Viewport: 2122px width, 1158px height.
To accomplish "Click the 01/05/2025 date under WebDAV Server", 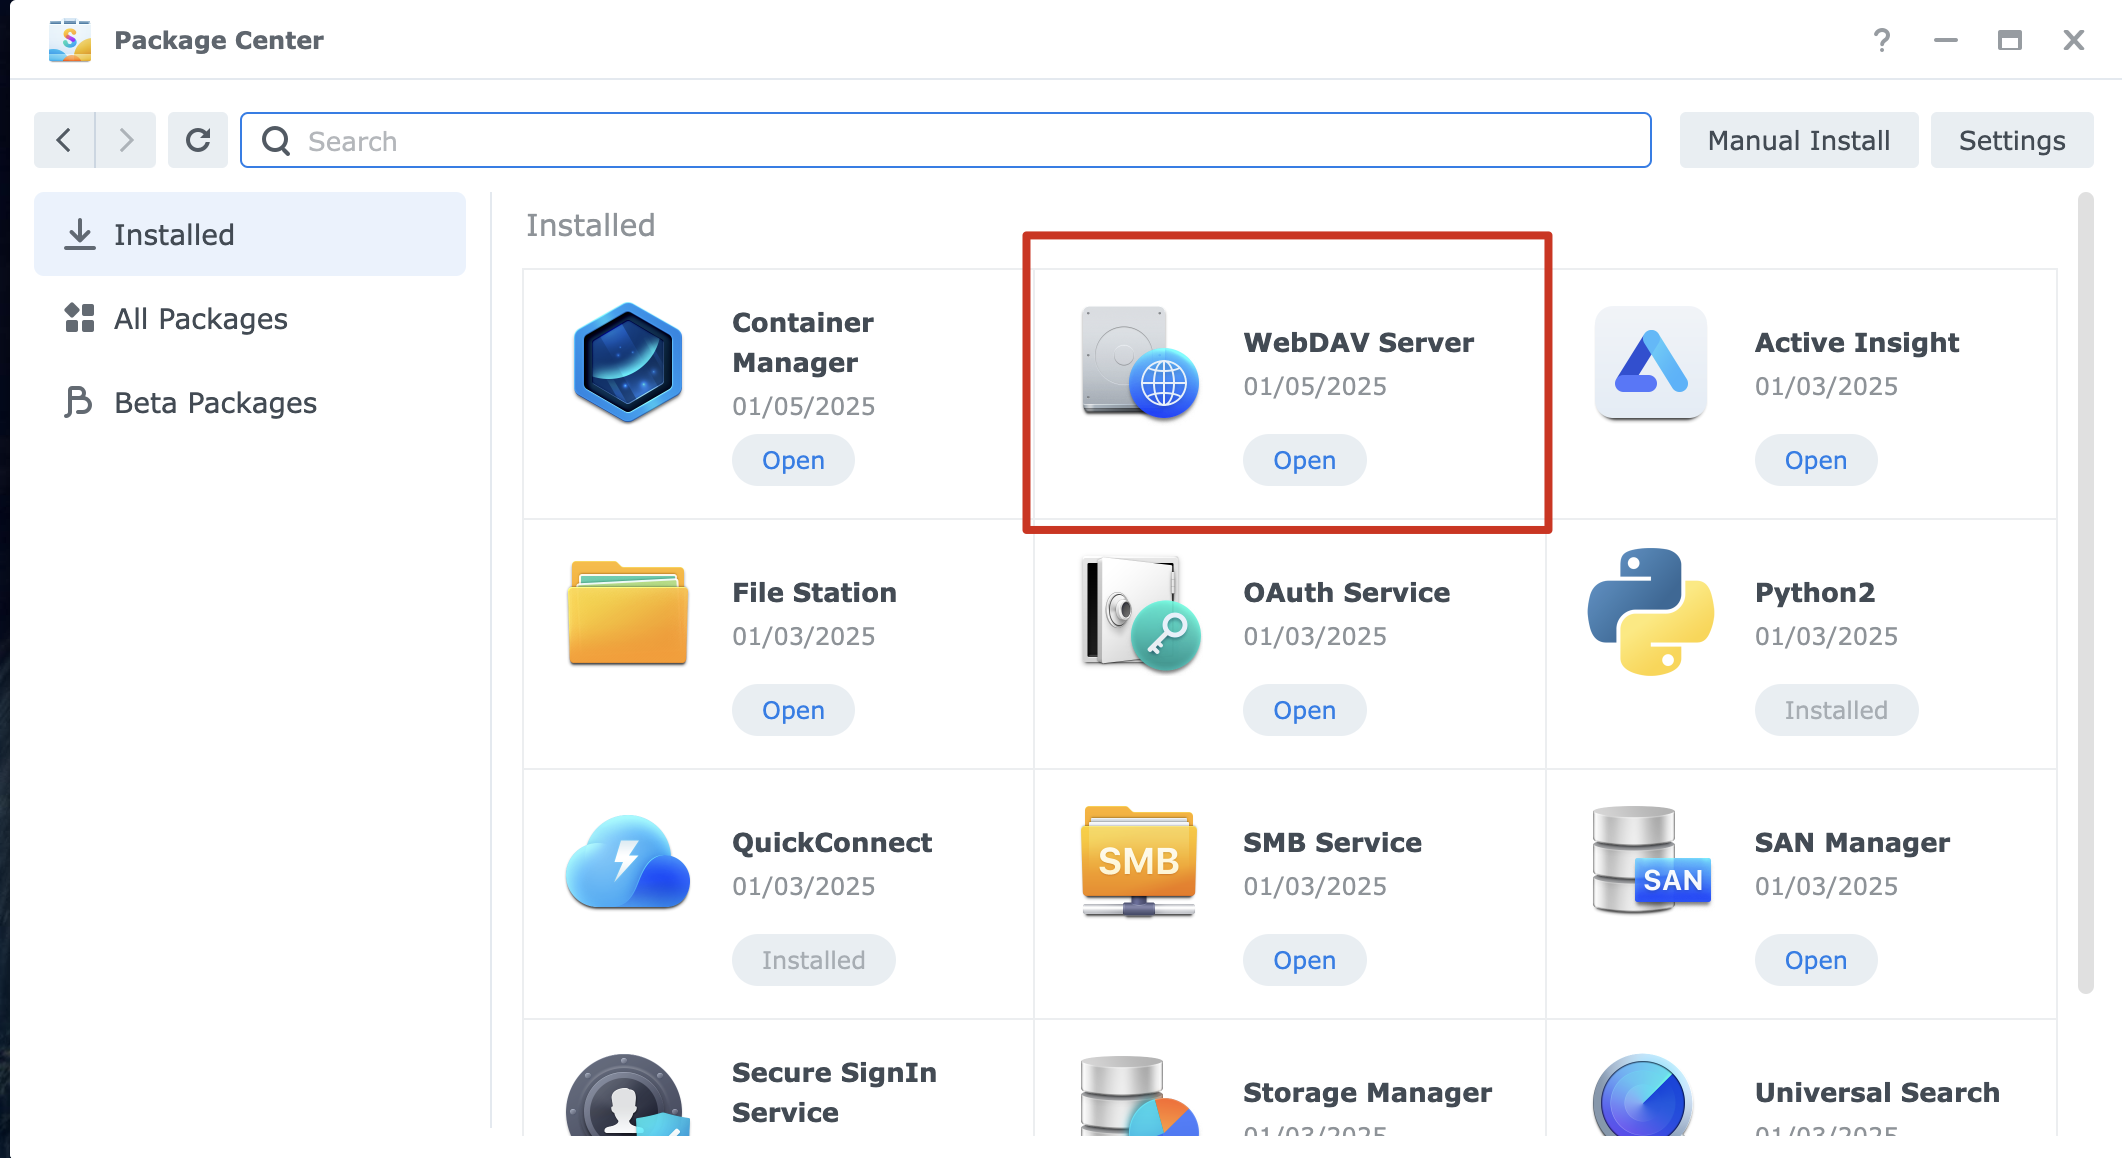I will pos(1315,386).
